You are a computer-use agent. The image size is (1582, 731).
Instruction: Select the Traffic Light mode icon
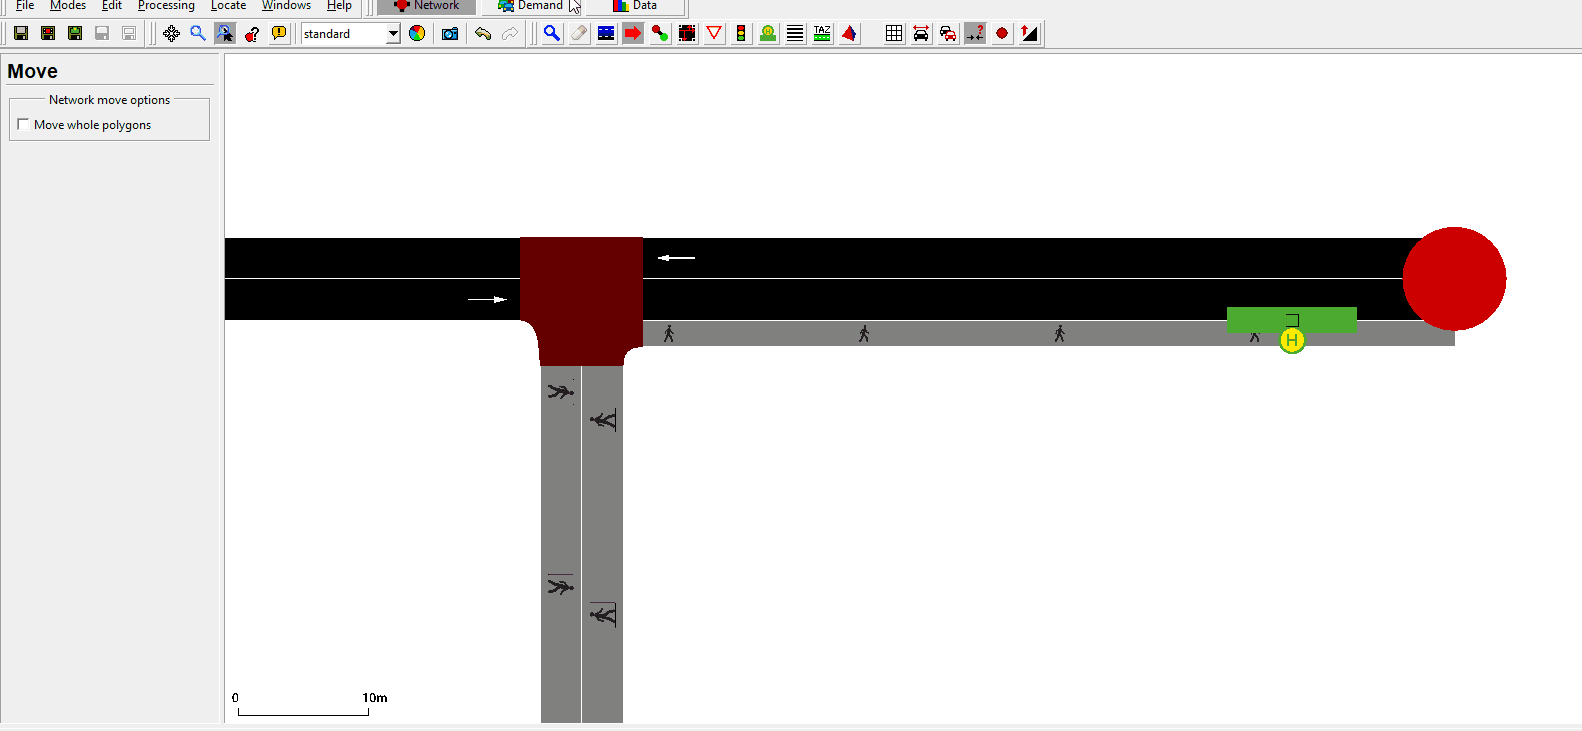pos(741,33)
